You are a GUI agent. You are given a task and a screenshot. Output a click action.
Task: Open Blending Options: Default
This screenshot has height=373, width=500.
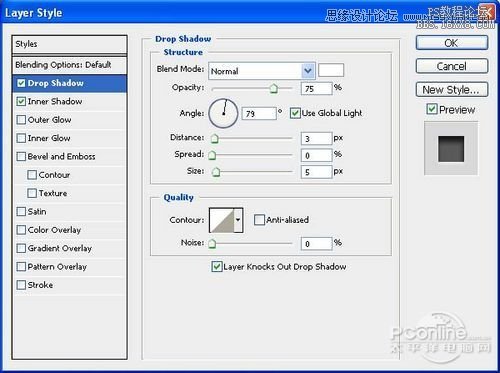click(x=69, y=65)
